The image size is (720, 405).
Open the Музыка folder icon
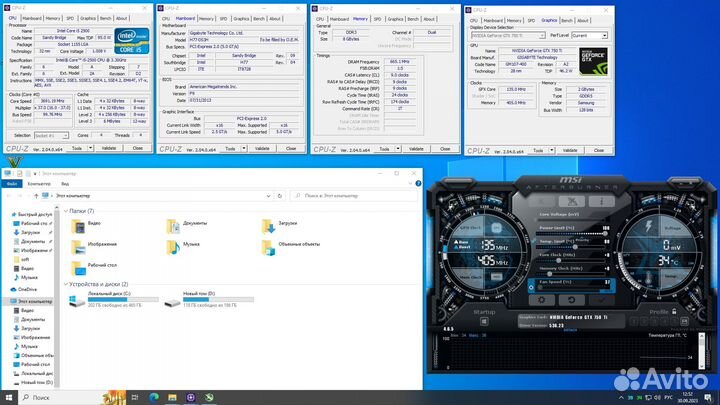[173, 248]
